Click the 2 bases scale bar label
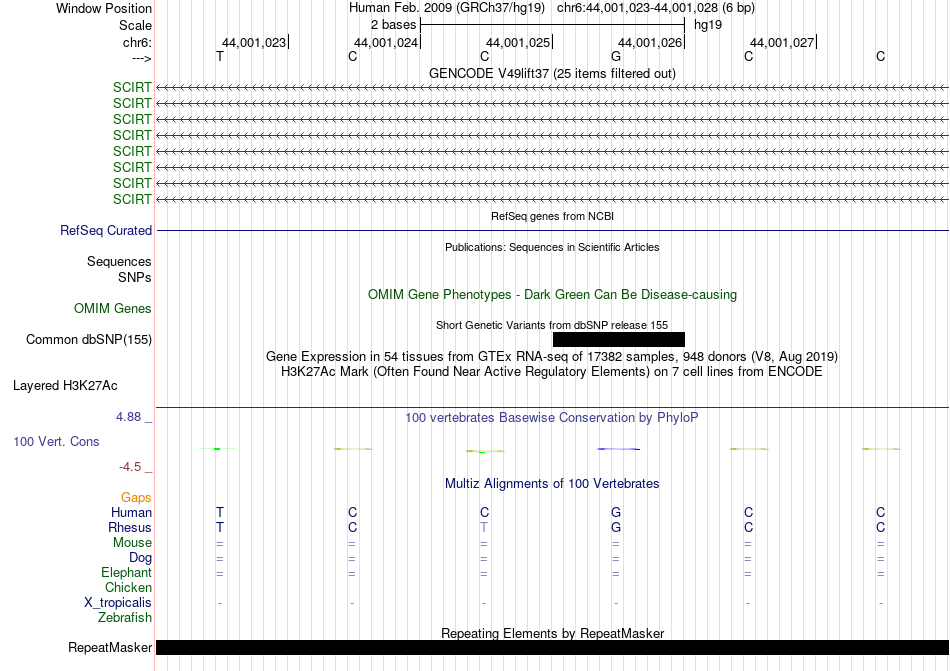950x671 pixels. tap(393, 25)
